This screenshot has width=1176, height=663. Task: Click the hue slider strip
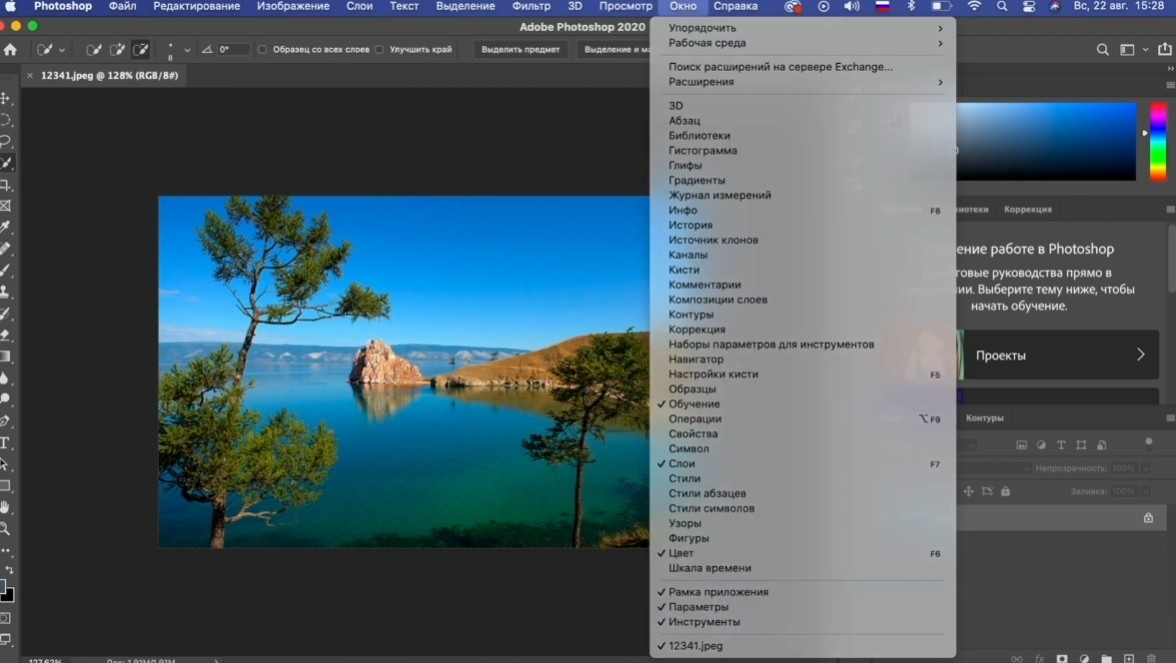pyautogui.click(x=1159, y=142)
